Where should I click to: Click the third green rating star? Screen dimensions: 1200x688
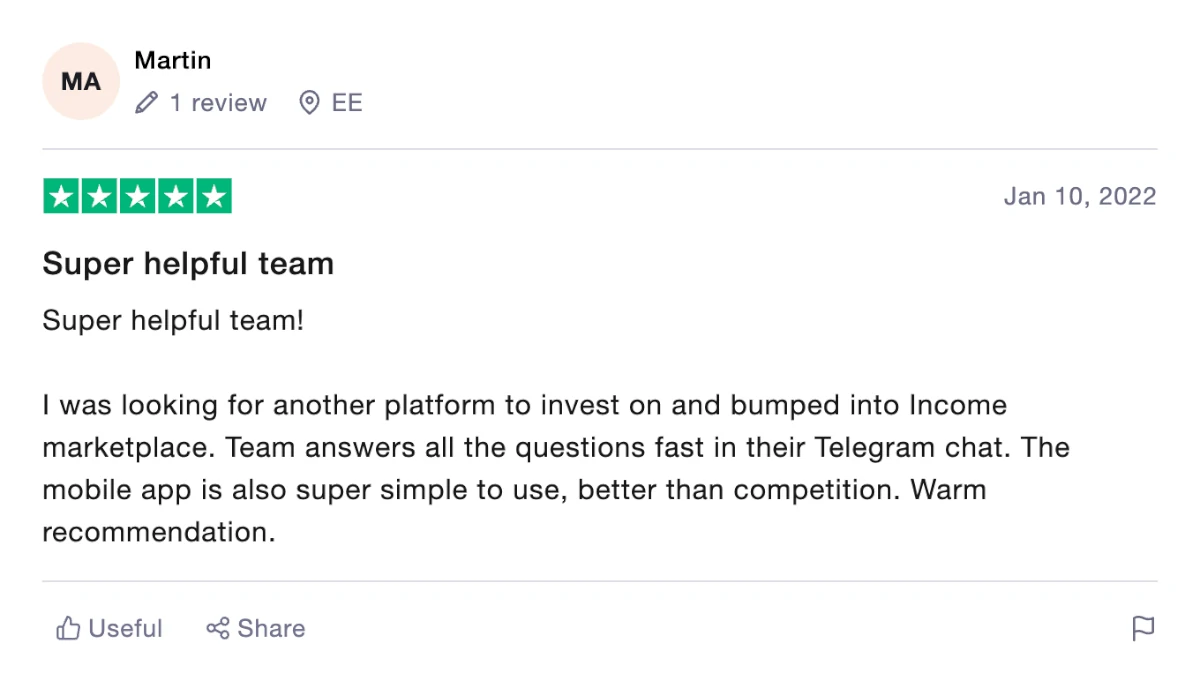(137, 196)
